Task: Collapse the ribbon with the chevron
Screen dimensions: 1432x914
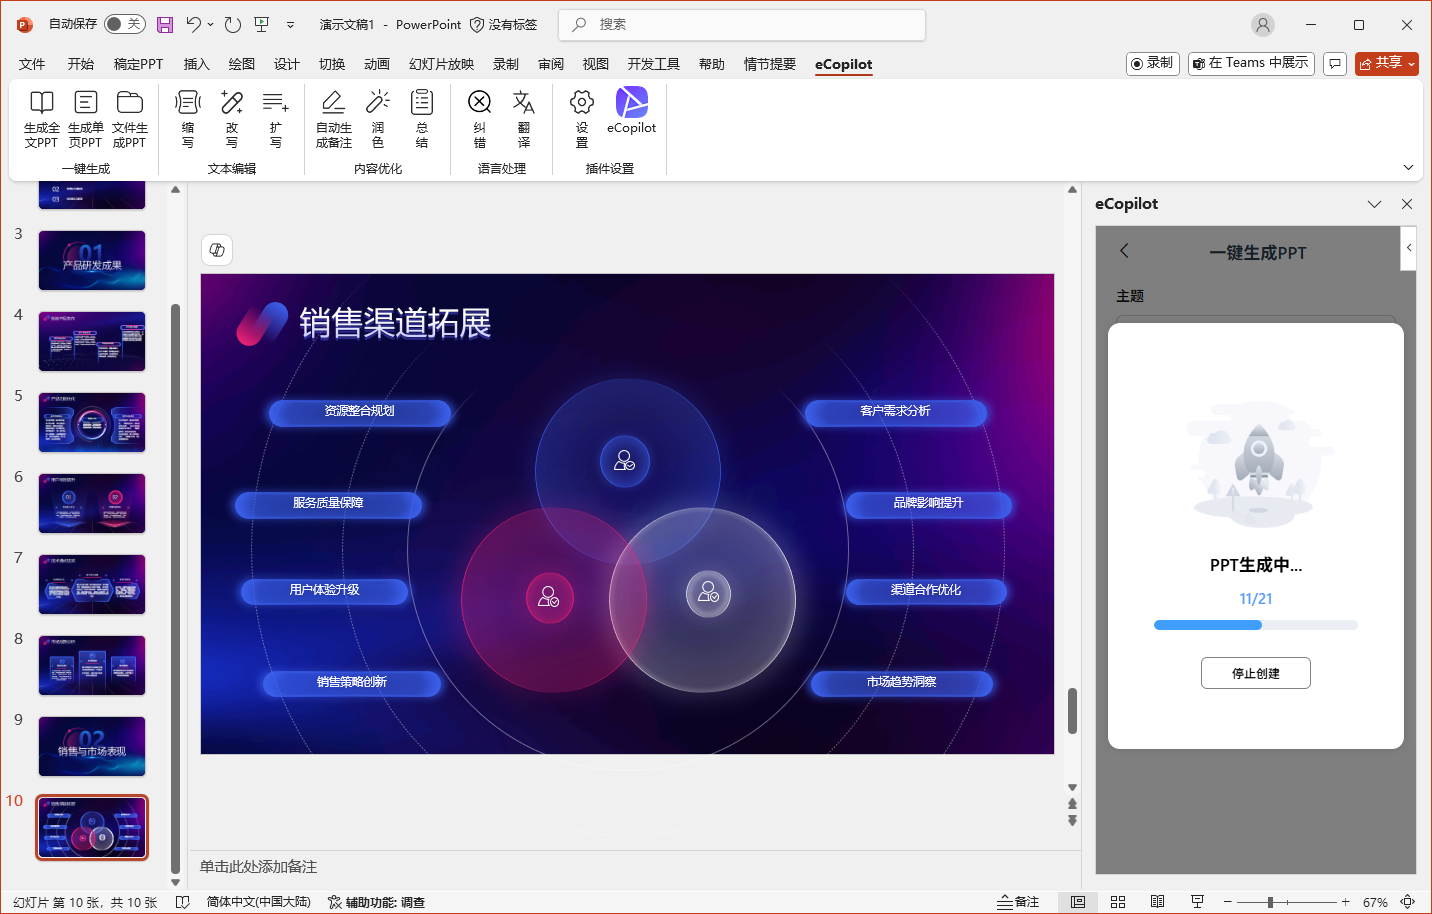Action: (1408, 168)
